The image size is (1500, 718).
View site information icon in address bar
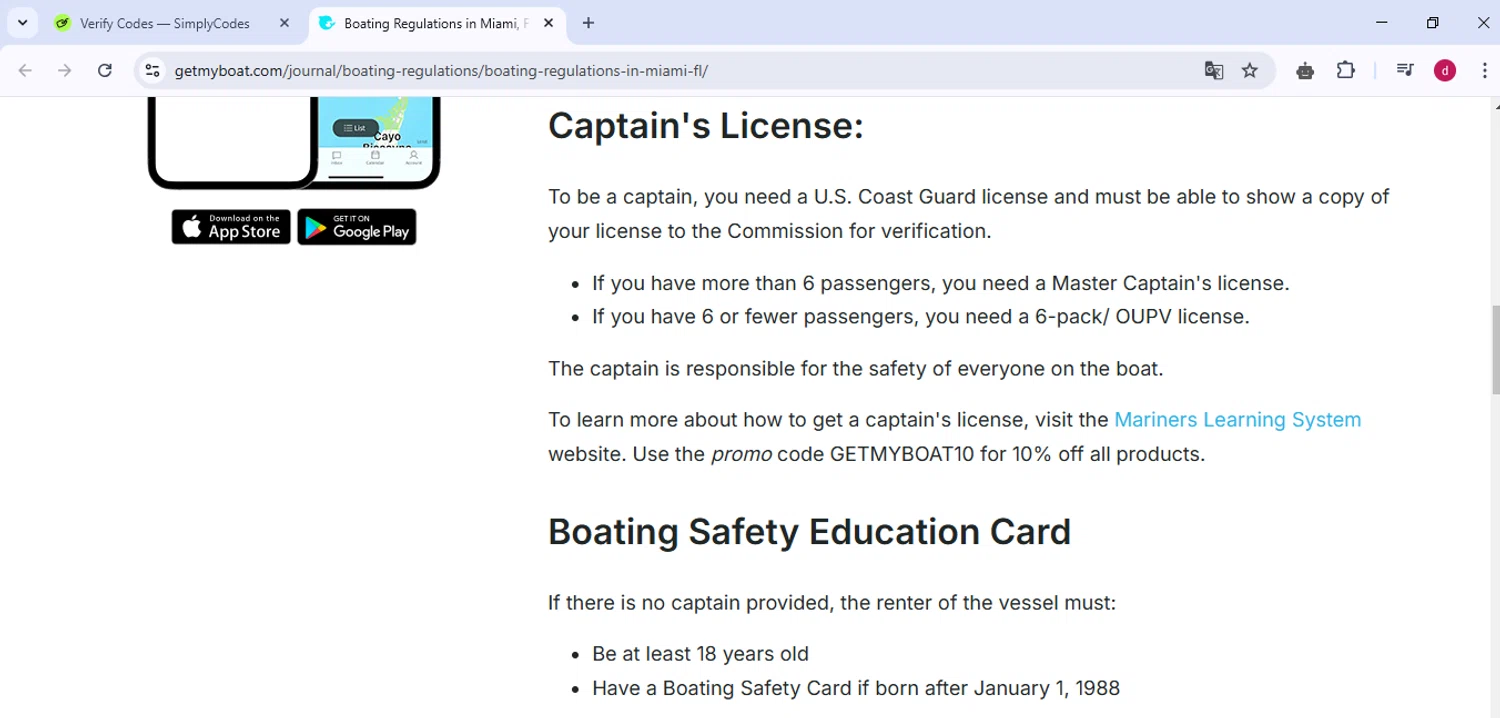point(152,70)
